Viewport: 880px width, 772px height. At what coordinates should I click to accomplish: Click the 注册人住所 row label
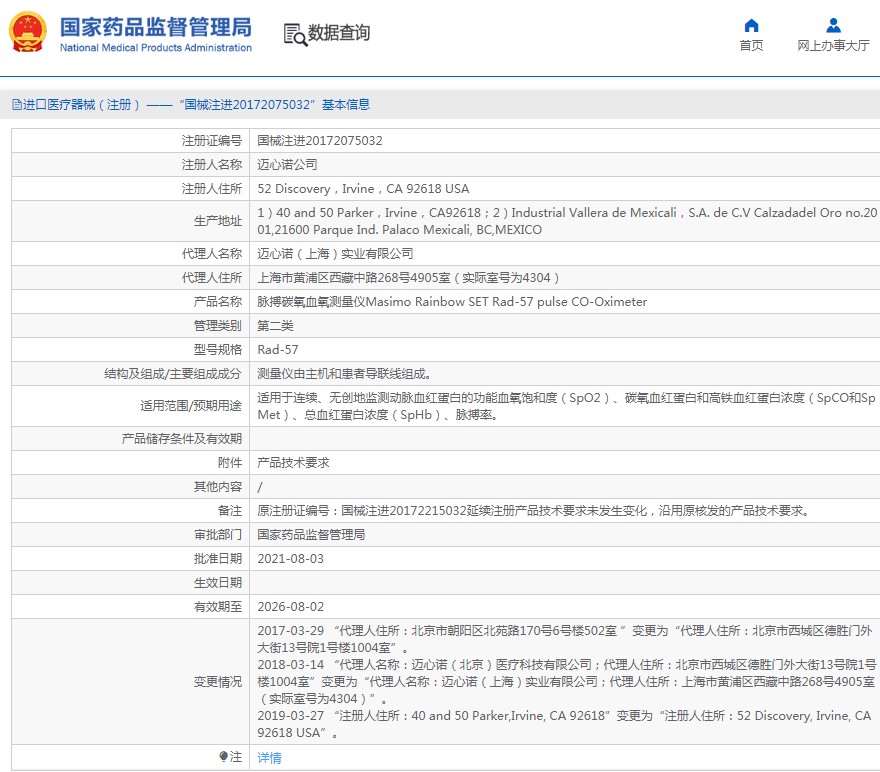point(212,189)
